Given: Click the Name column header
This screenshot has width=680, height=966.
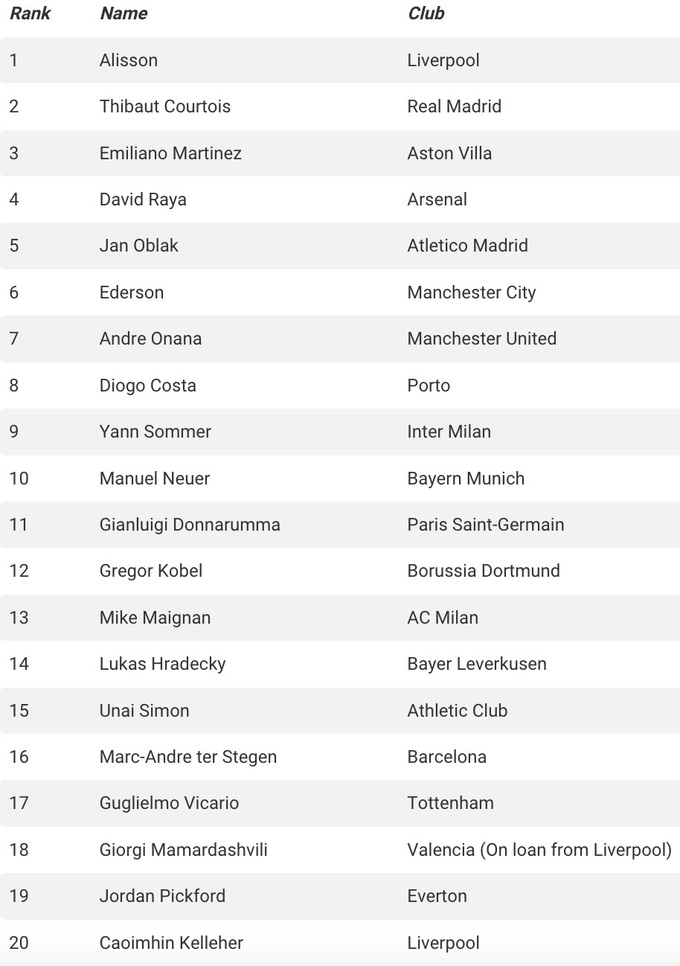Looking at the screenshot, I should point(123,14).
